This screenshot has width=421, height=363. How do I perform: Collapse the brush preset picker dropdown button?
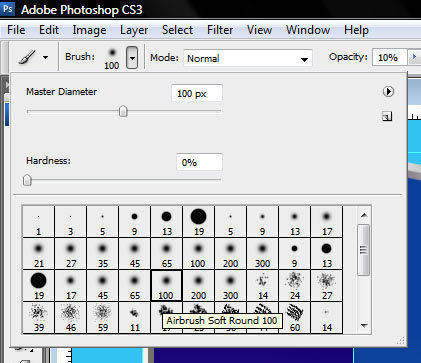[132, 58]
